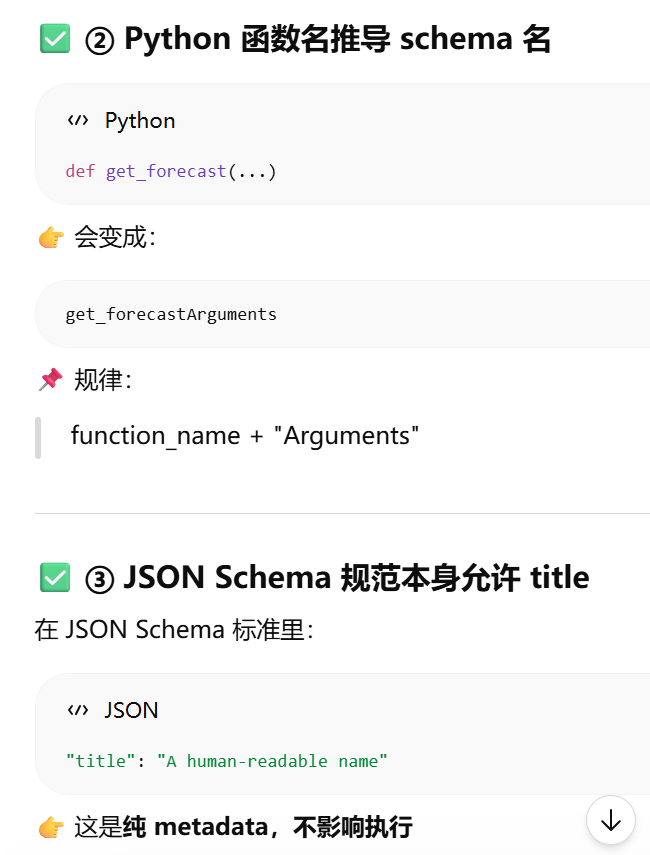Click the text 在 JSON Schema 标准里
This screenshot has height=855, width=650.
(x=174, y=630)
